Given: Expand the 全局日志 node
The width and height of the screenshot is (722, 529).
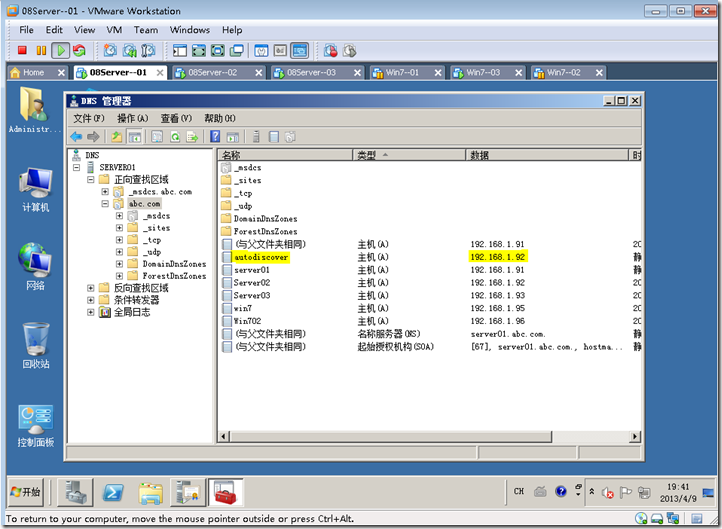Looking at the screenshot, I should coord(91,312).
